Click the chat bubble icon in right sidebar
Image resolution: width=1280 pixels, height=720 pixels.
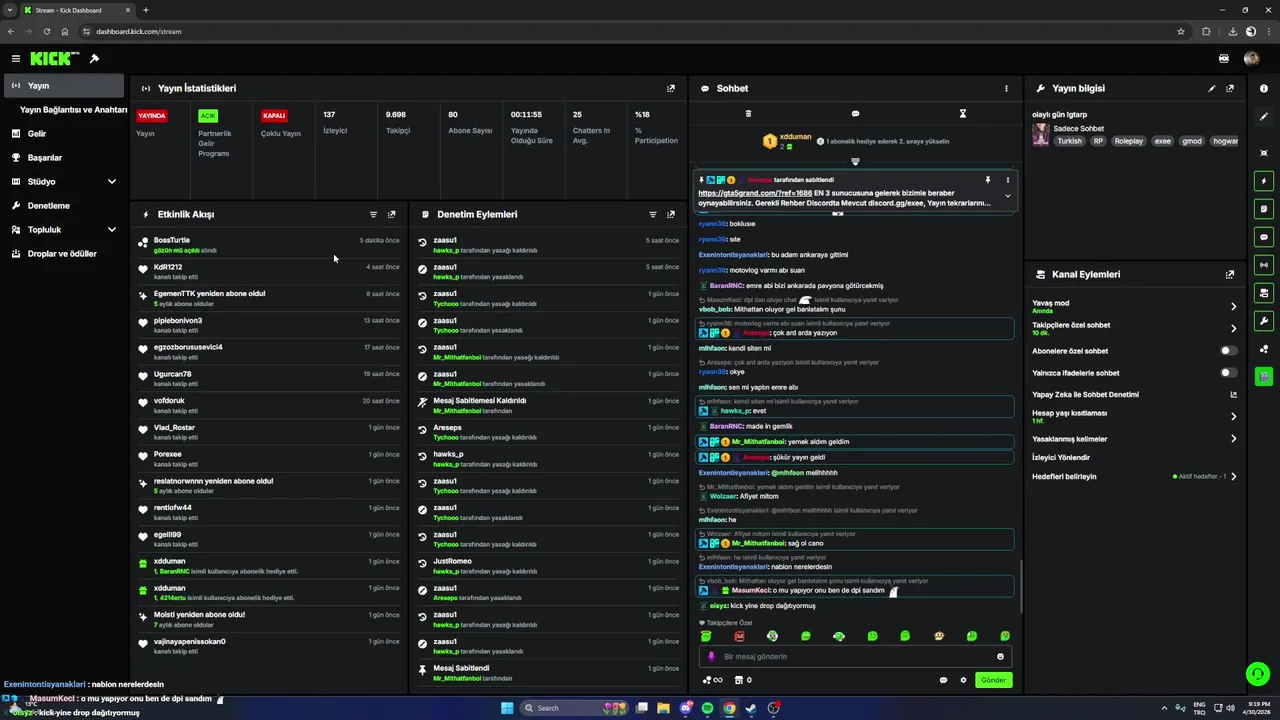pos(1264,237)
